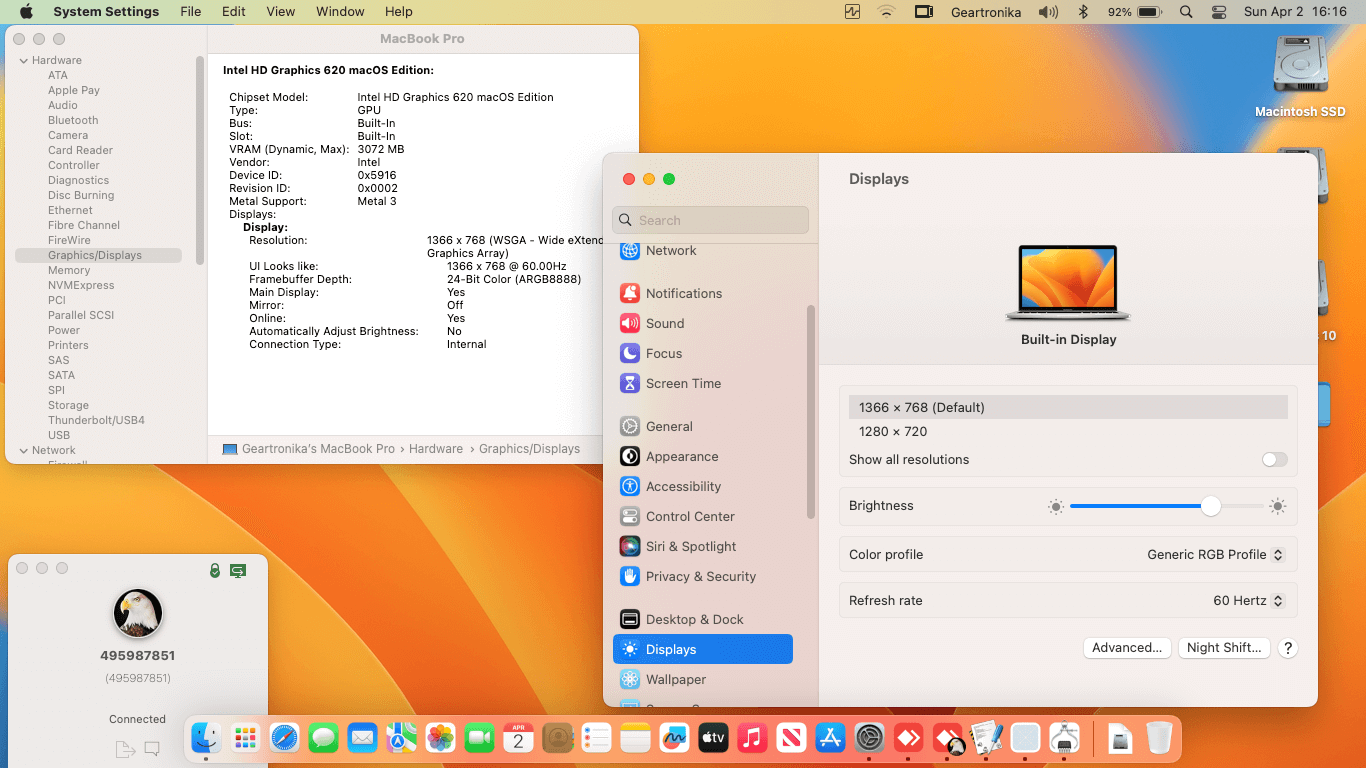The height and width of the screenshot is (768, 1366).
Task: Launch Launchpad from the Dock
Action: pos(245,738)
